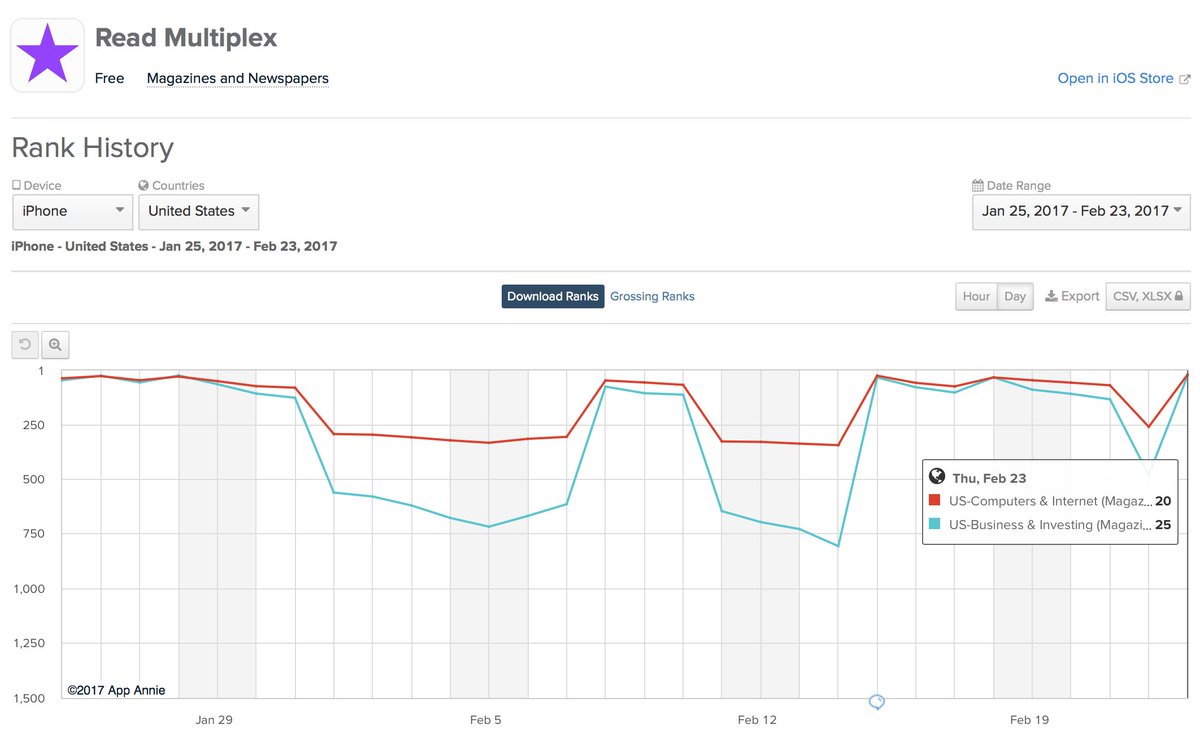The height and width of the screenshot is (742, 1200).
Task: Switch to Grossing Ranks tab
Action: (652, 296)
